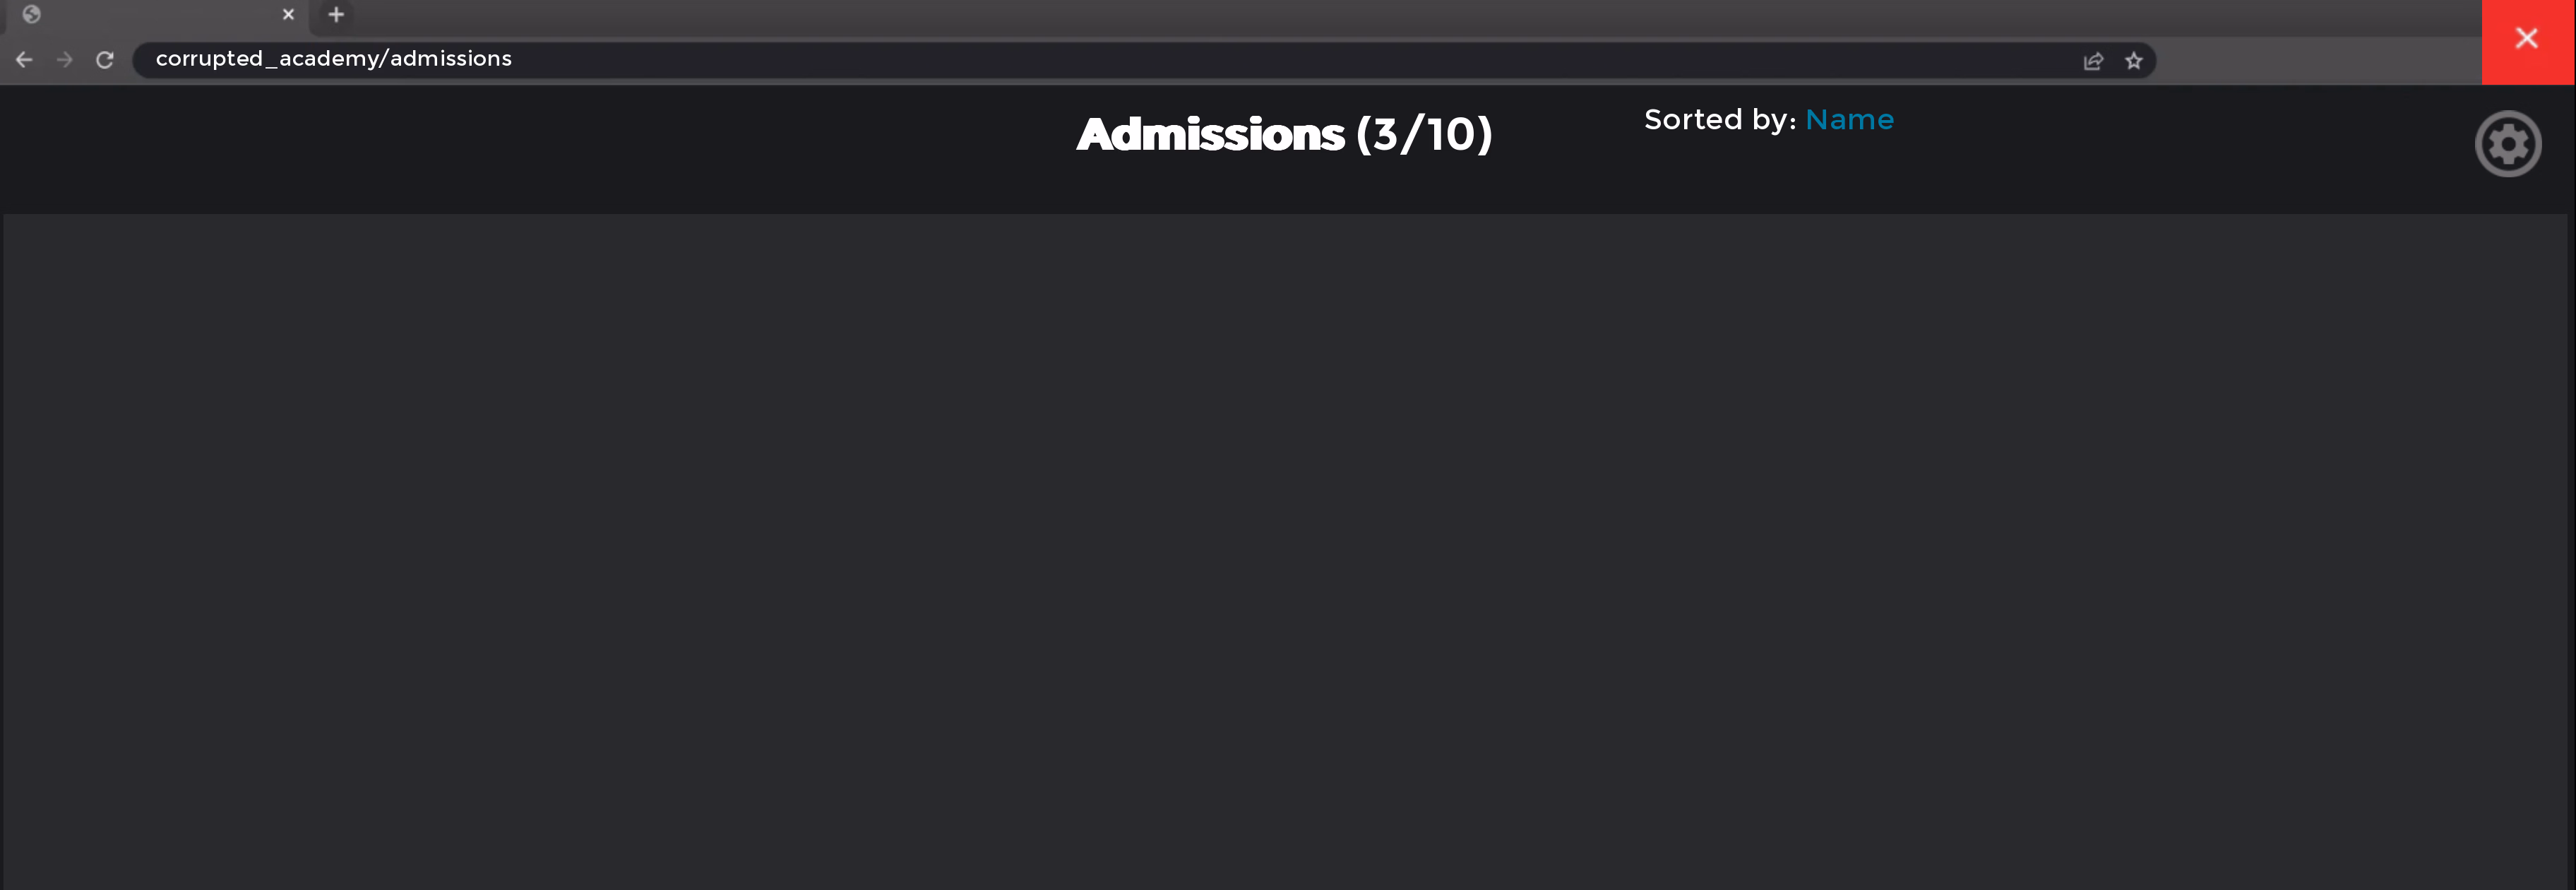Click the "Sorted by:" label
The image size is (2576, 890).
click(x=1719, y=120)
